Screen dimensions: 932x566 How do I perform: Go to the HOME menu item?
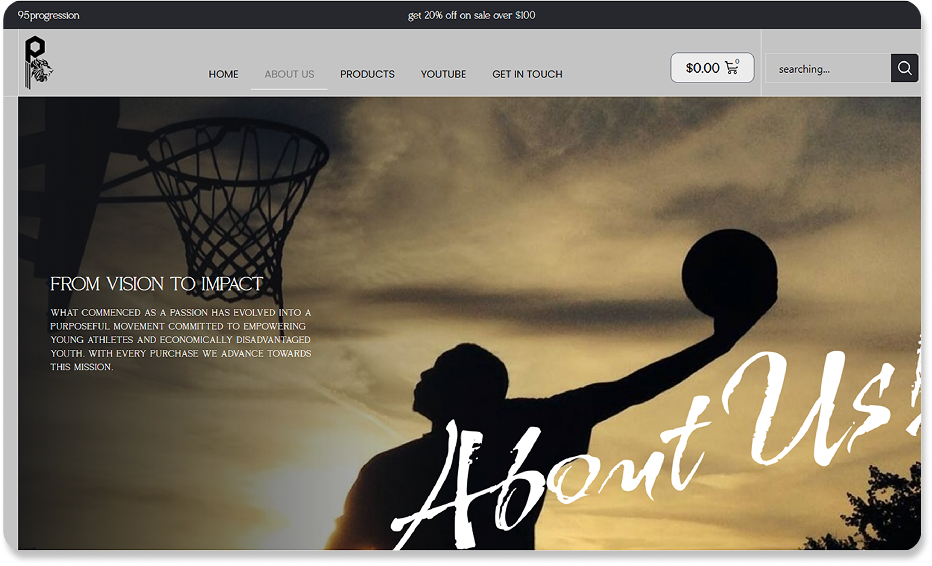click(x=223, y=74)
